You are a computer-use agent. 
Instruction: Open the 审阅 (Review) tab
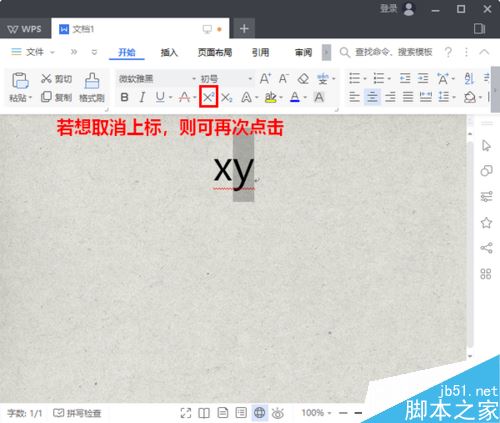click(303, 52)
